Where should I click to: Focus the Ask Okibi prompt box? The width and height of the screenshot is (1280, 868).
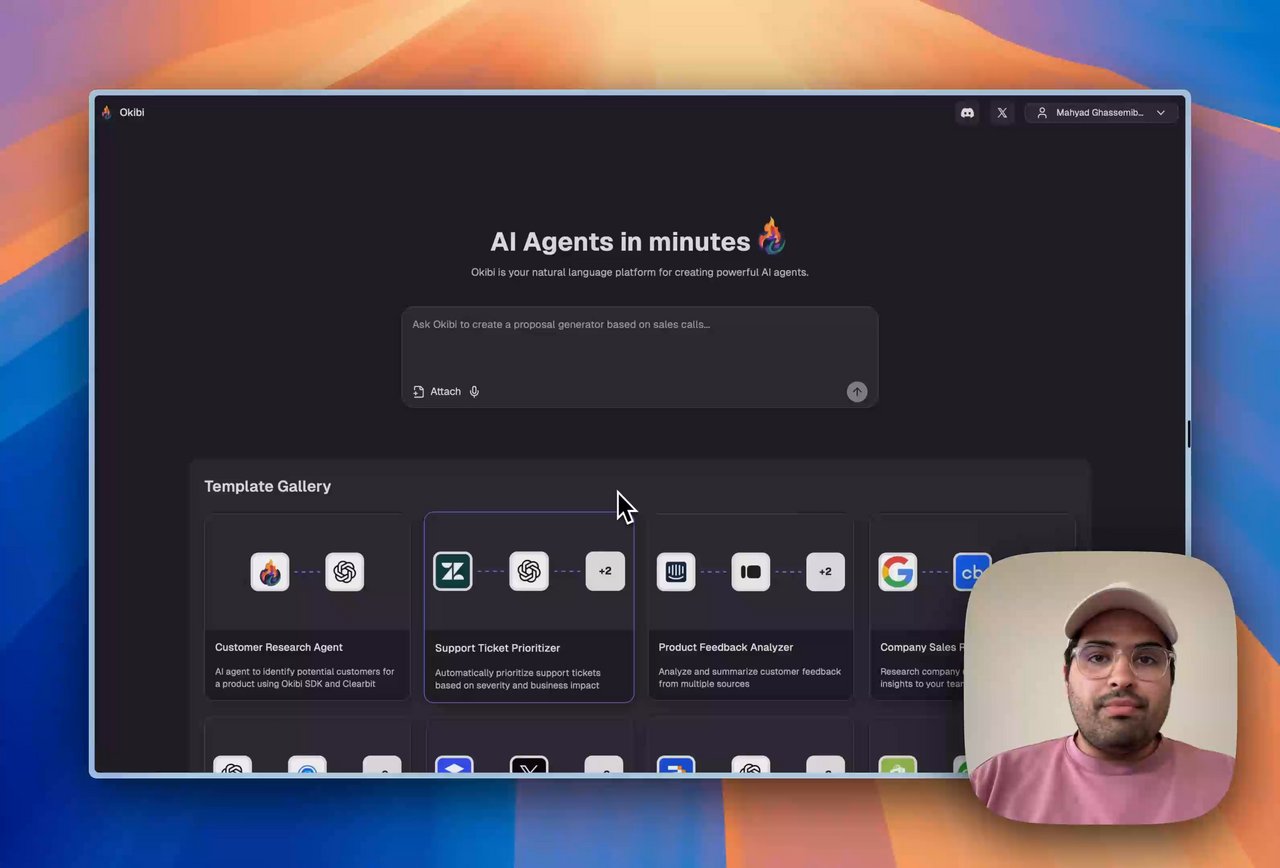tap(640, 357)
